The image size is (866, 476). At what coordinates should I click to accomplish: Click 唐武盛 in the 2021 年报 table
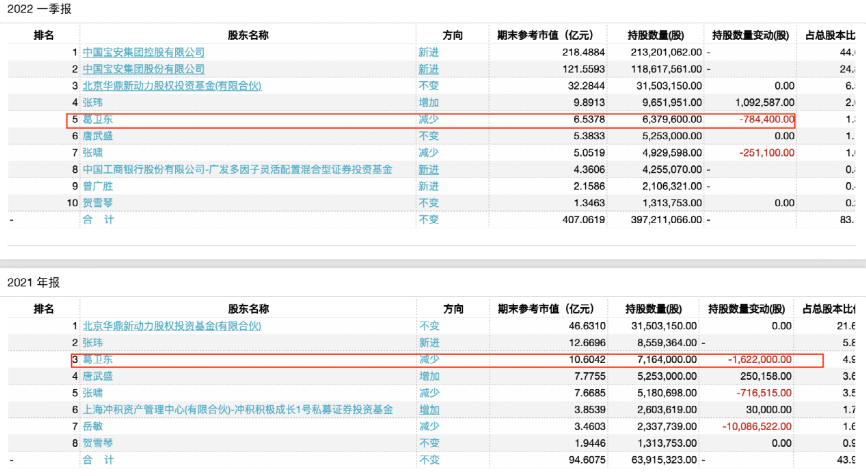coord(96,376)
